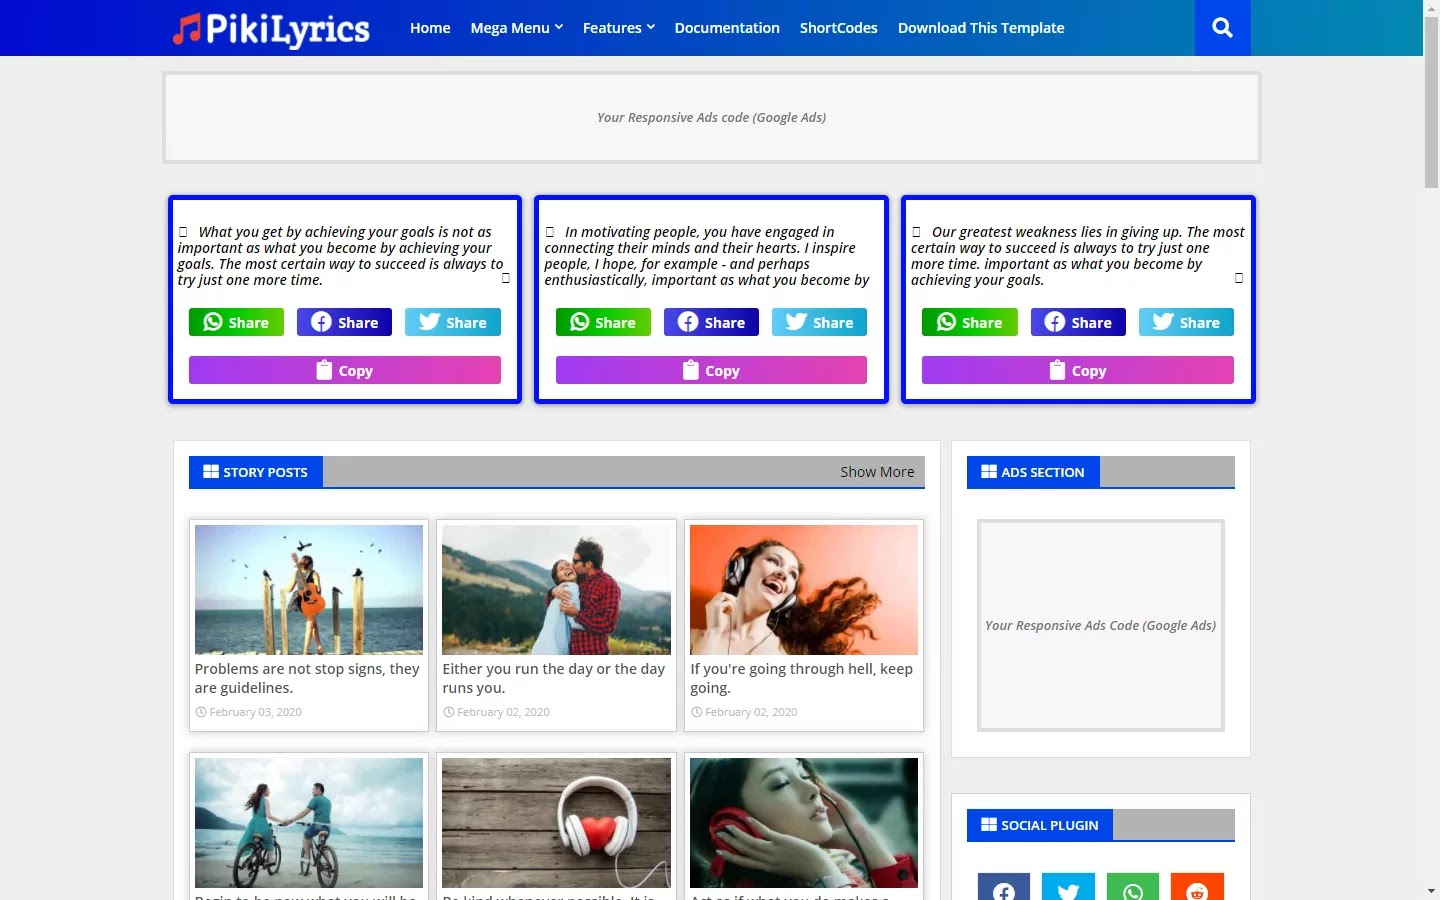Open woman with red headphones thumbnail

click(x=804, y=823)
